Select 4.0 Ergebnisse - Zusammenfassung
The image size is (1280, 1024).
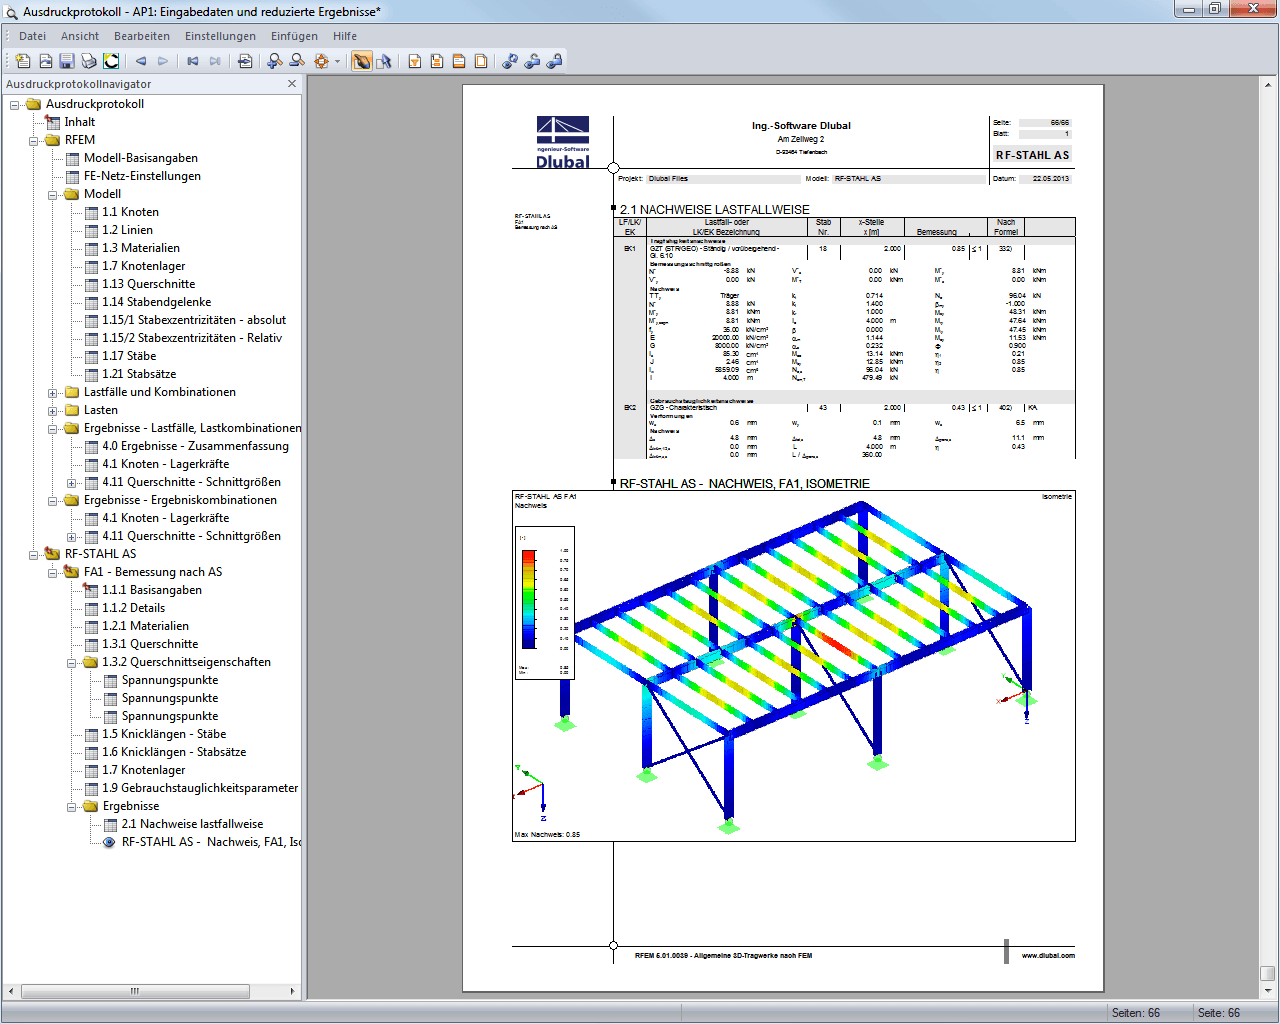195,446
